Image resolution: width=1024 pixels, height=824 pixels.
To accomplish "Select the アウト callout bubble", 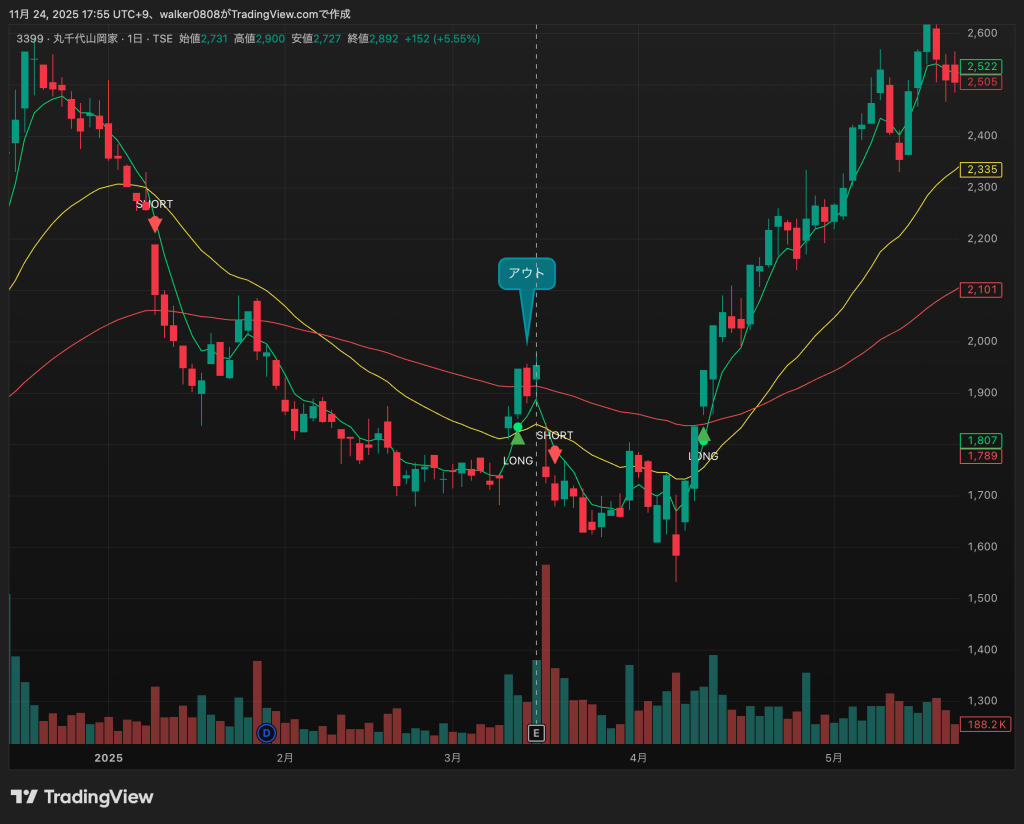I will coord(526,273).
